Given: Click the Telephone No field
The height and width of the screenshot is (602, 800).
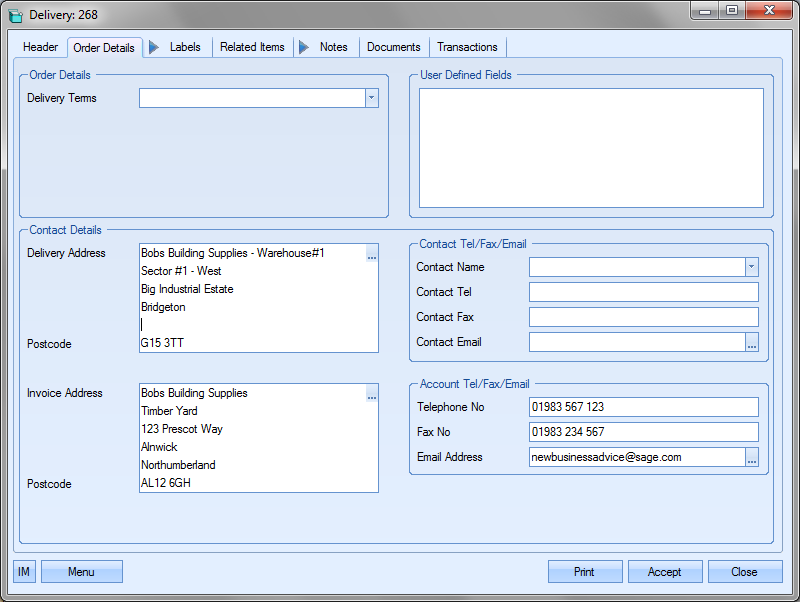Looking at the screenshot, I should pyautogui.click(x=643, y=407).
